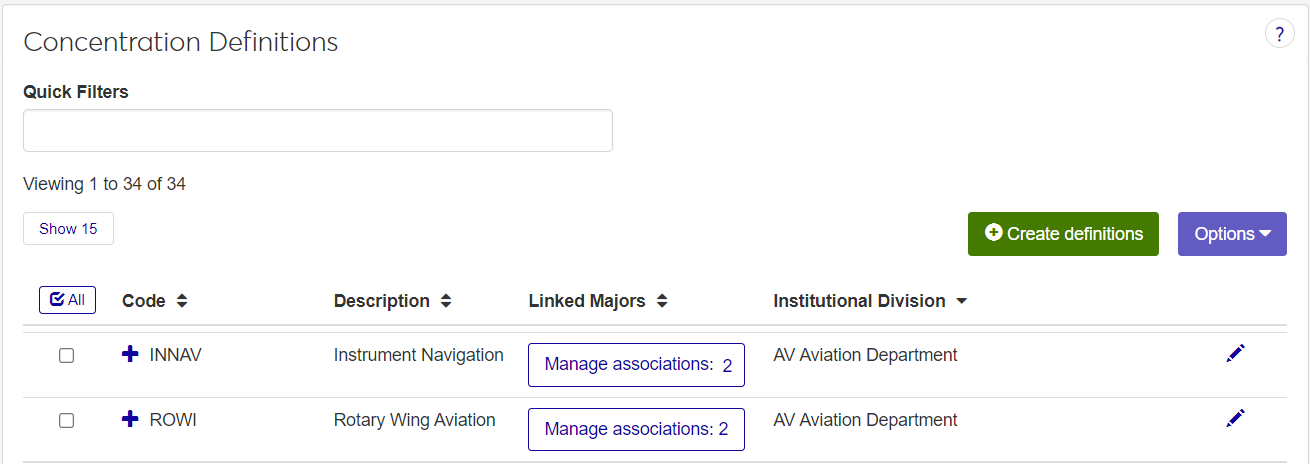Click the pencil edit icon for ROWI

[x=1235, y=418]
